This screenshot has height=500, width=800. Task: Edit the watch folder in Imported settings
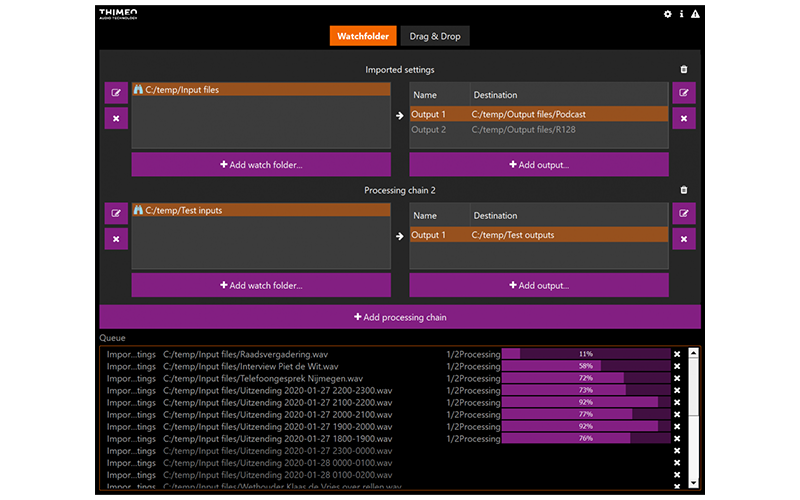(x=116, y=93)
